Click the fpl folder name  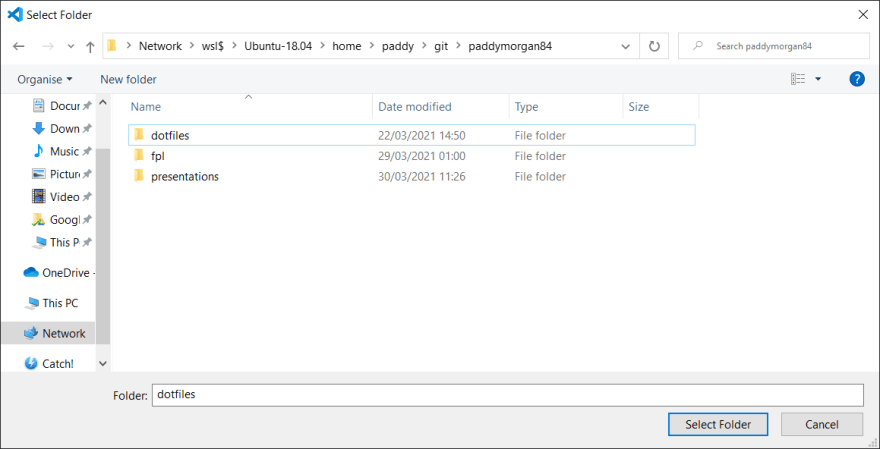[x=157, y=156]
